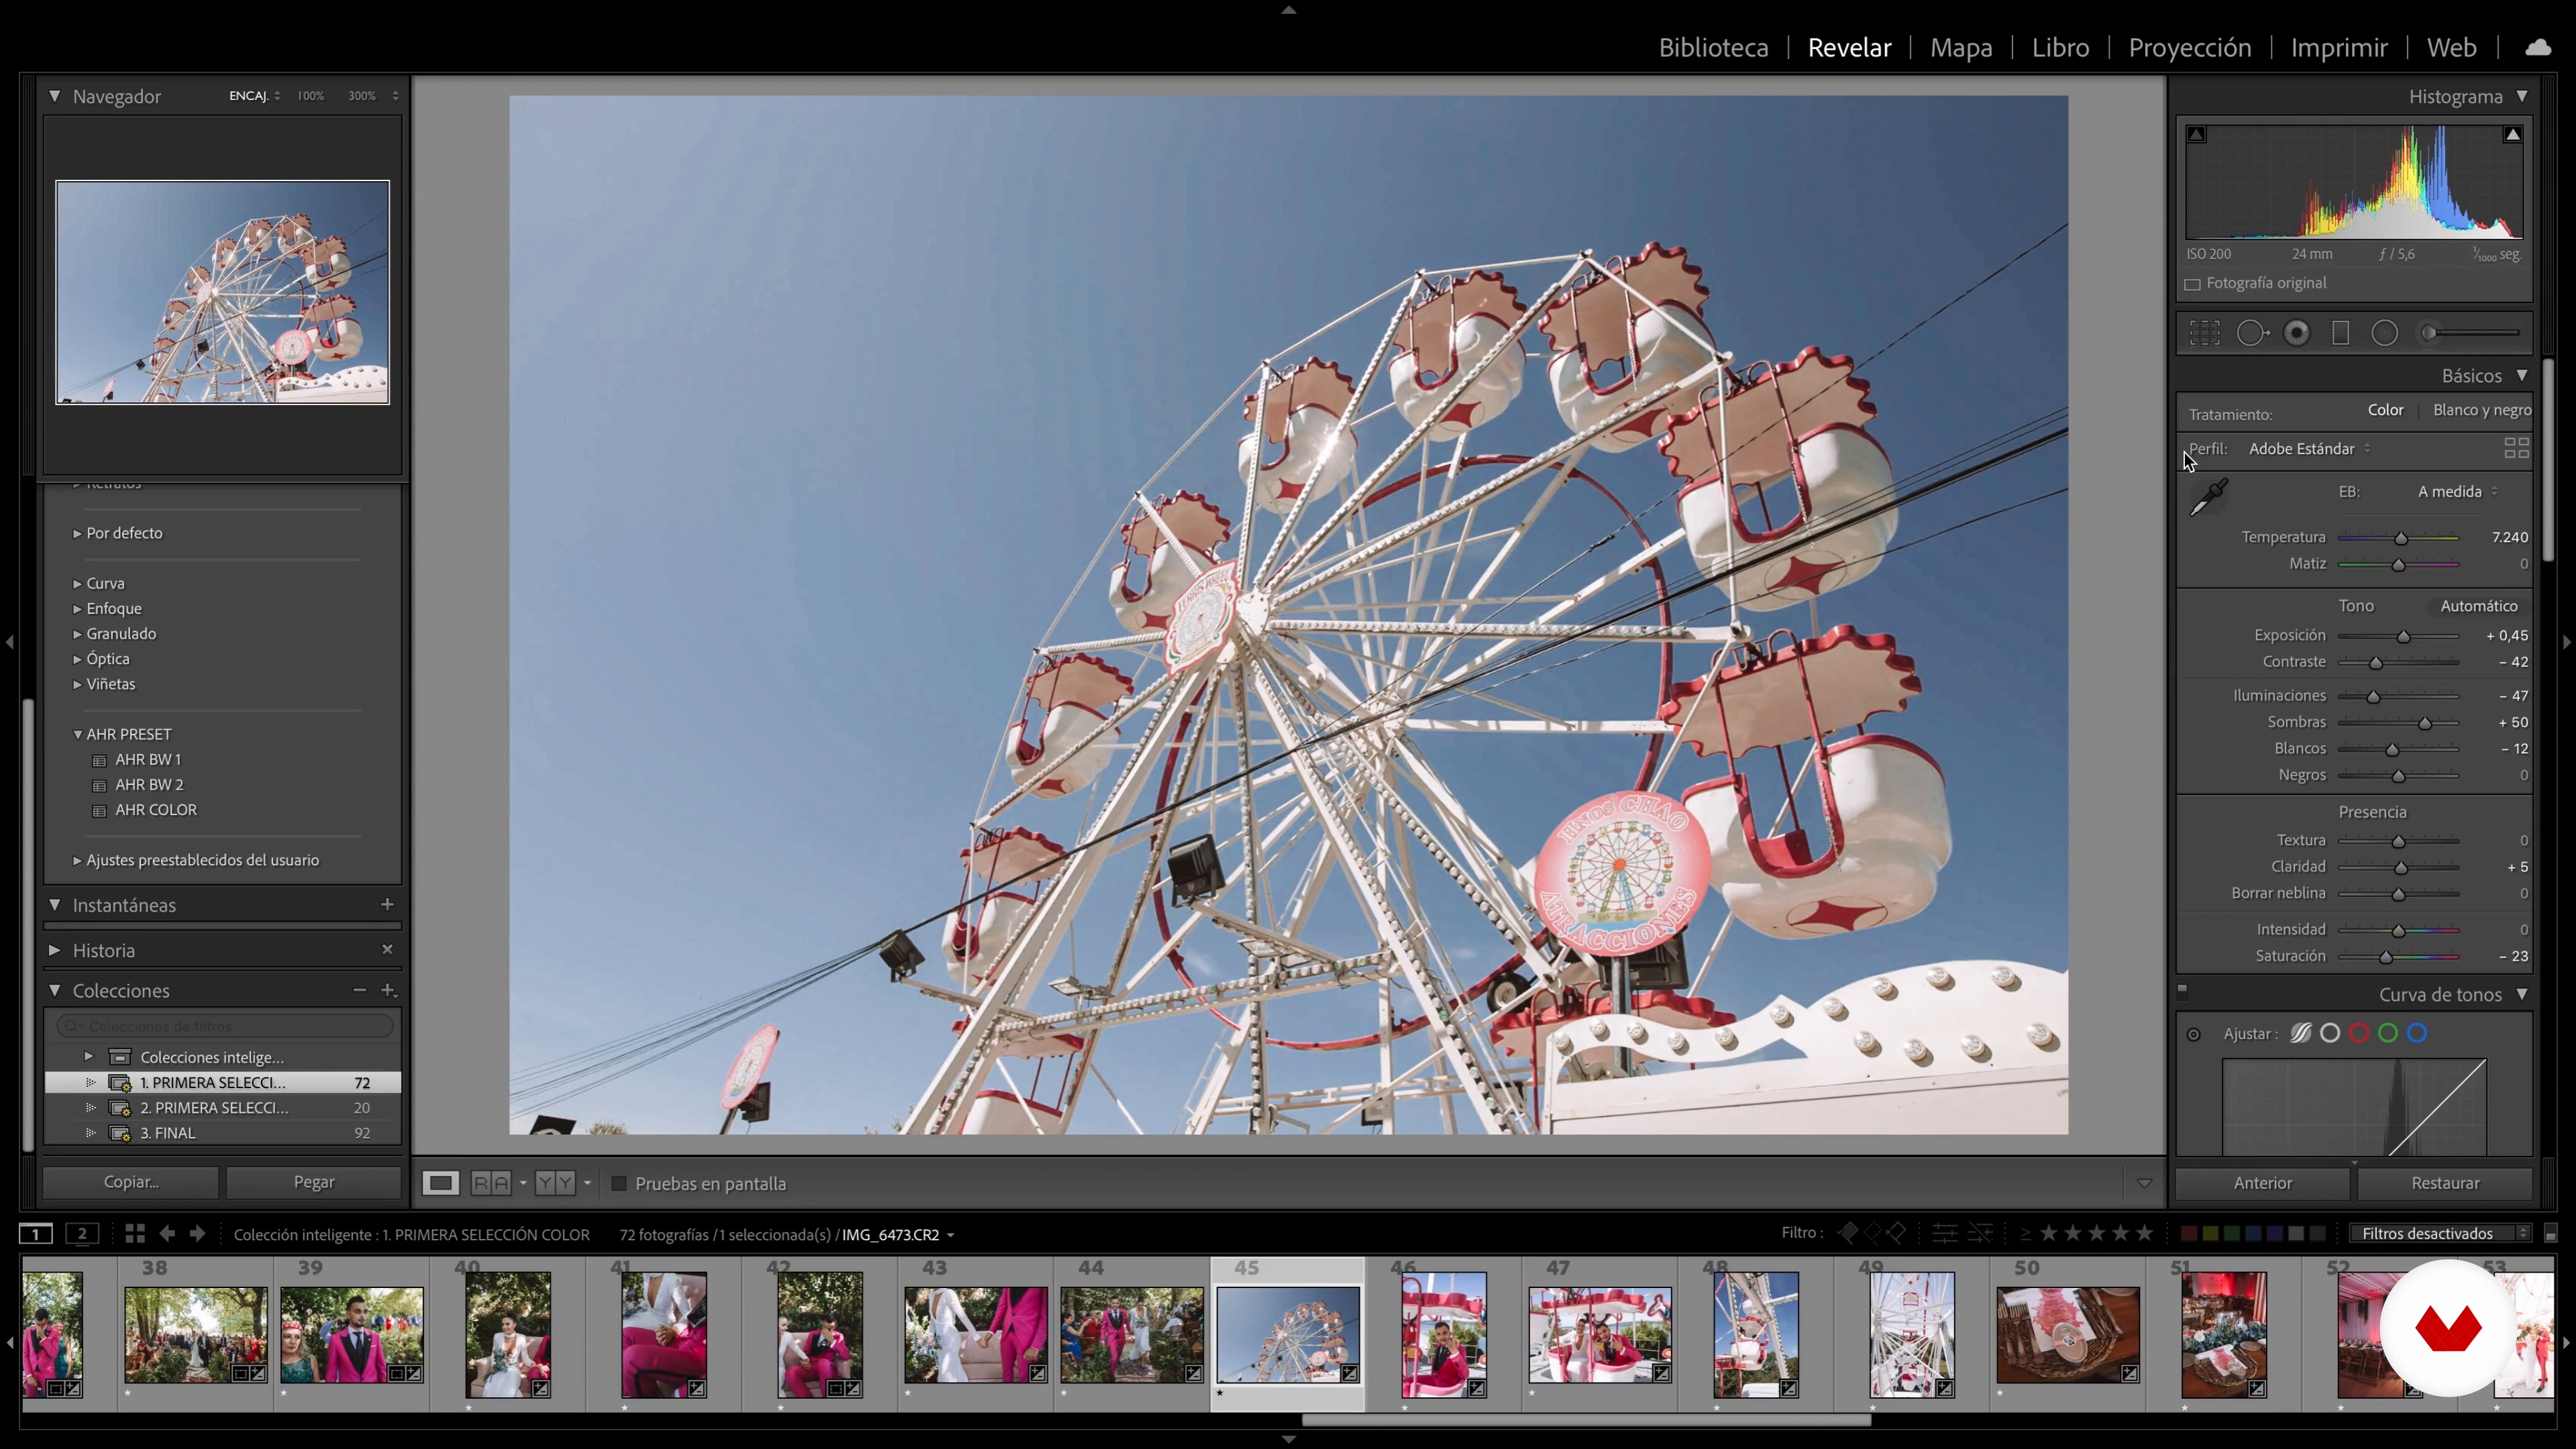This screenshot has height=1449, width=2576.
Task: Add a new snapshot with plus icon
Action: tap(387, 904)
